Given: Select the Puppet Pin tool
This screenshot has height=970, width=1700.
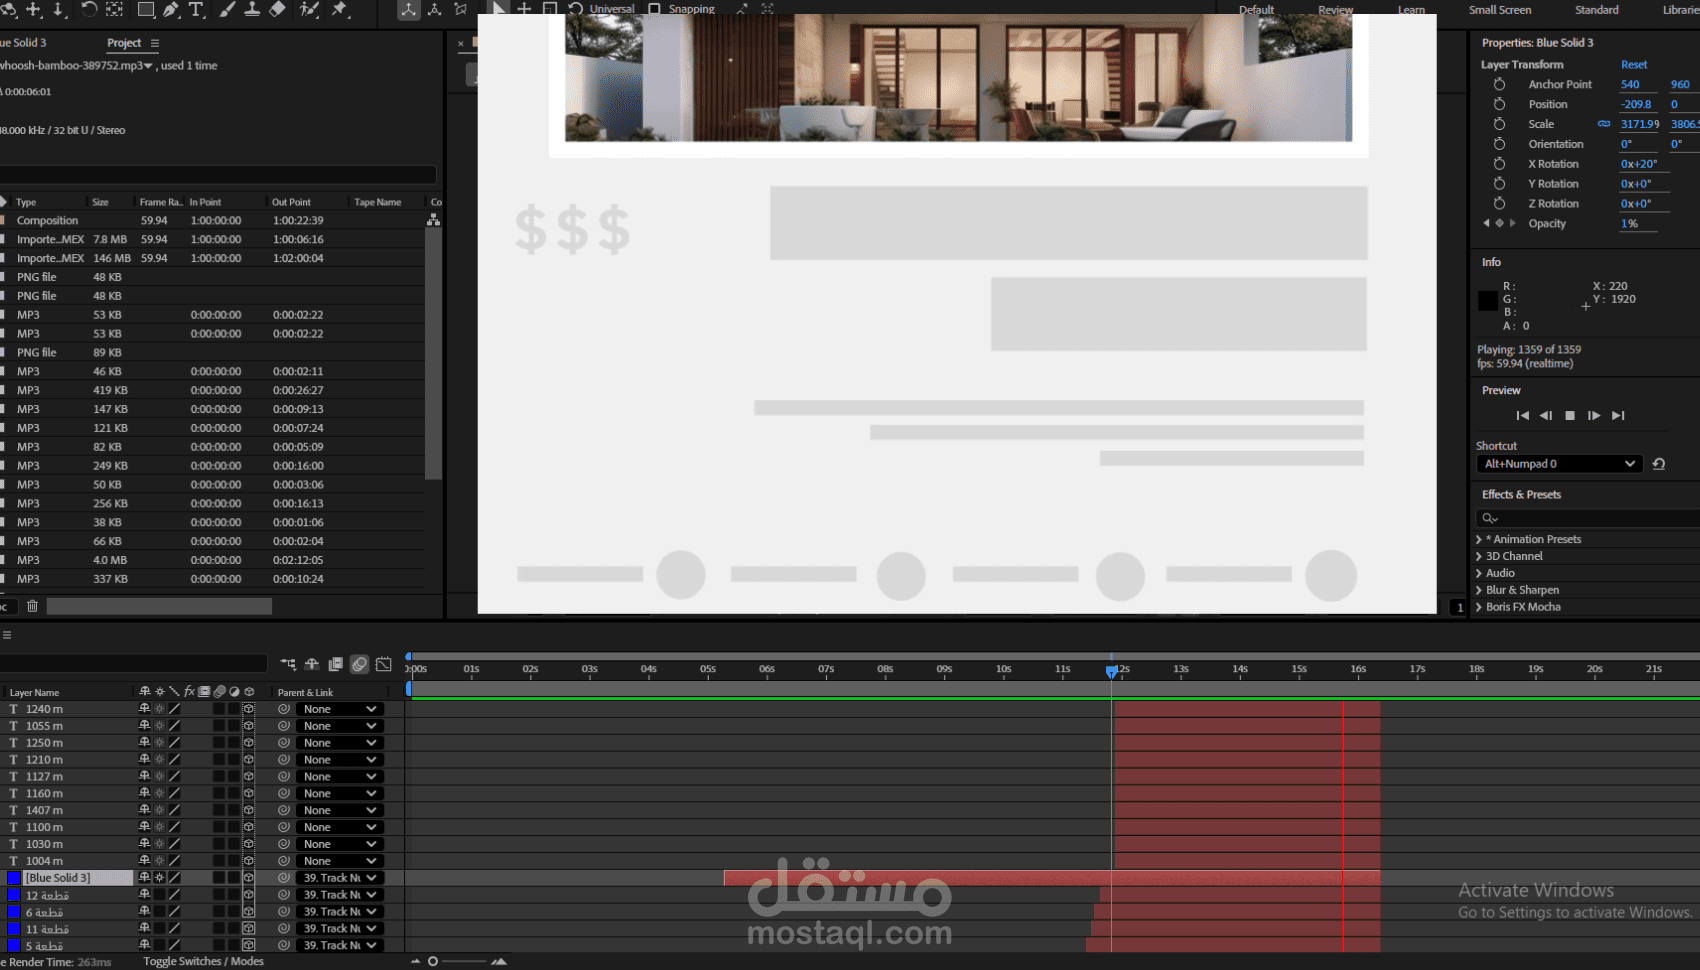Looking at the screenshot, I should 340,10.
